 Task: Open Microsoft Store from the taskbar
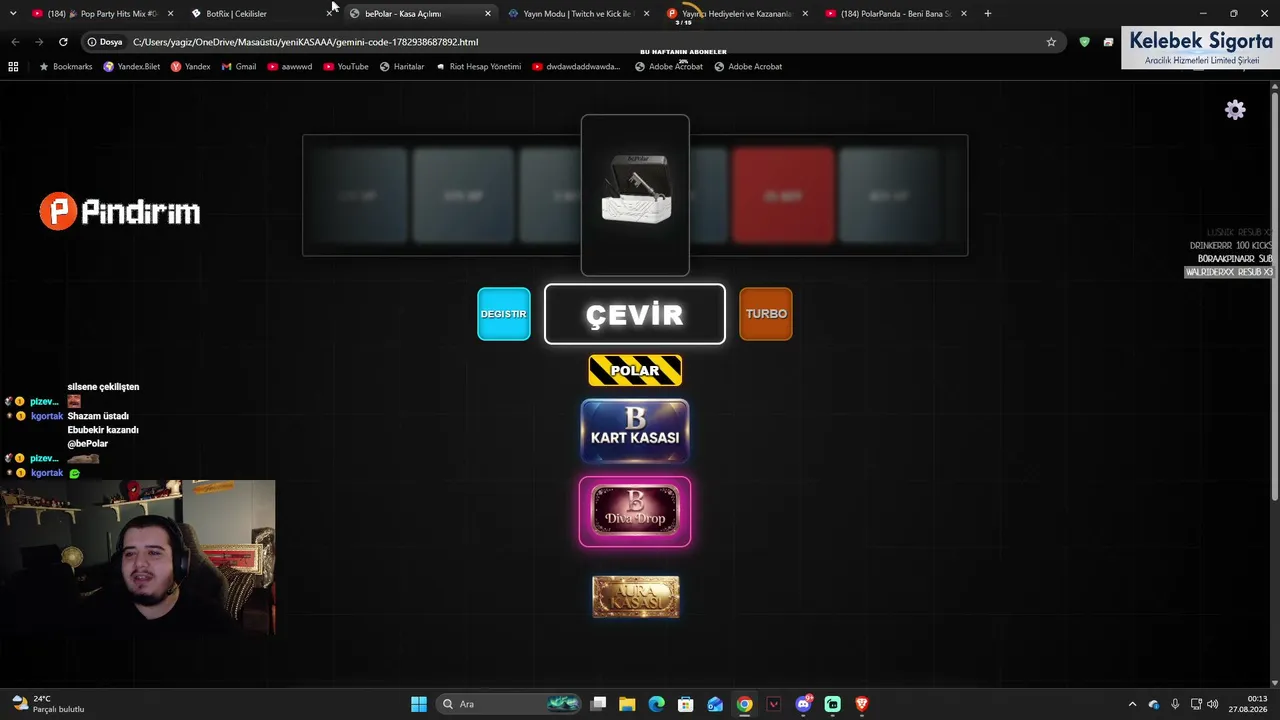685,704
